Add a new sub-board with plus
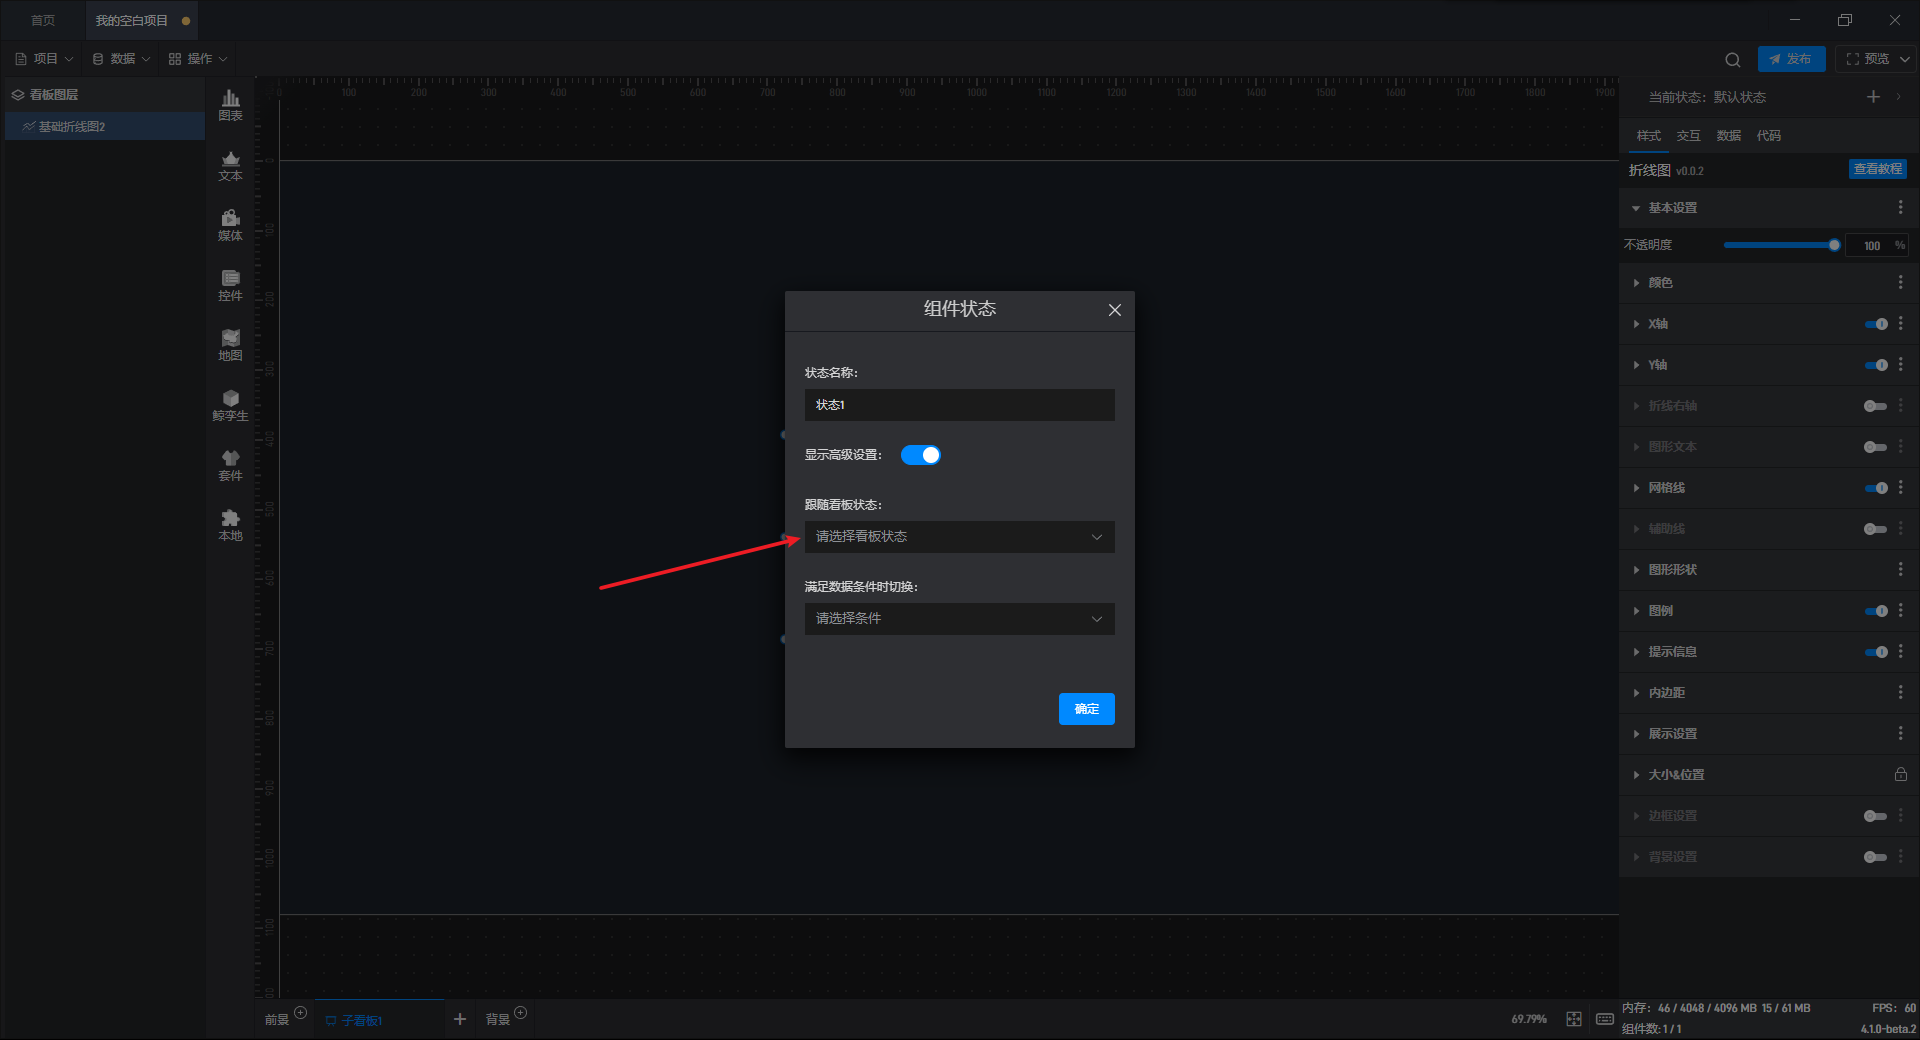This screenshot has height=1040, width=1920. (460, 1019)
